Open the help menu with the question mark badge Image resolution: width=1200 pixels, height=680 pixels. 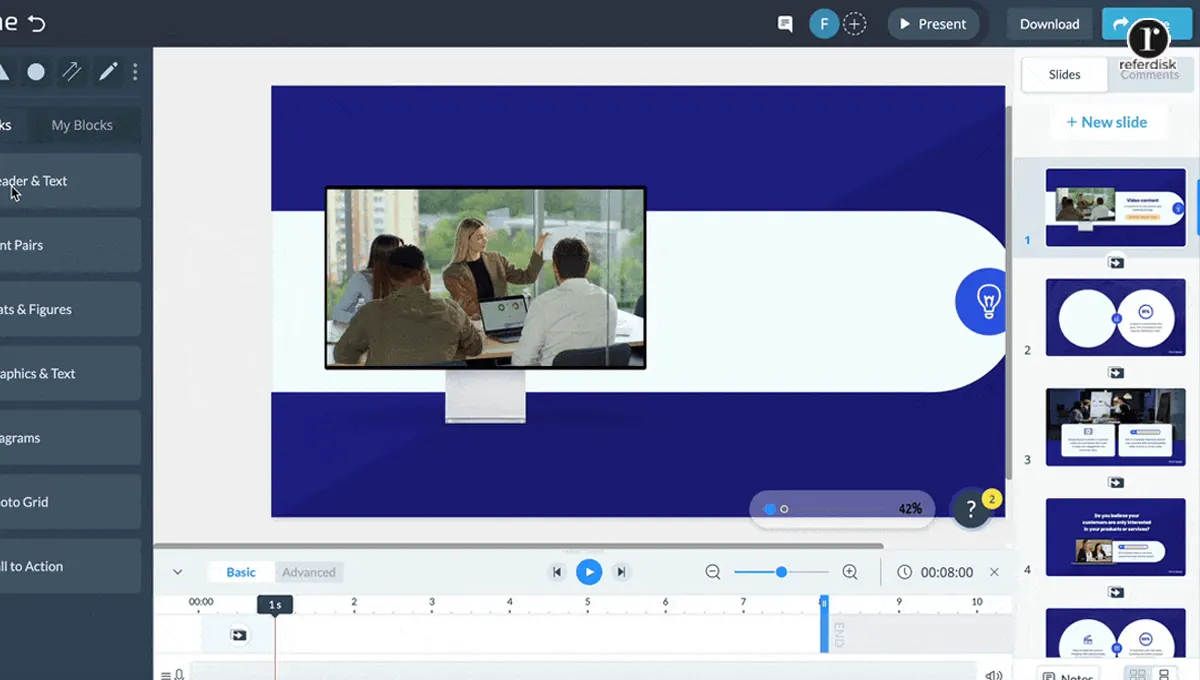971,509
